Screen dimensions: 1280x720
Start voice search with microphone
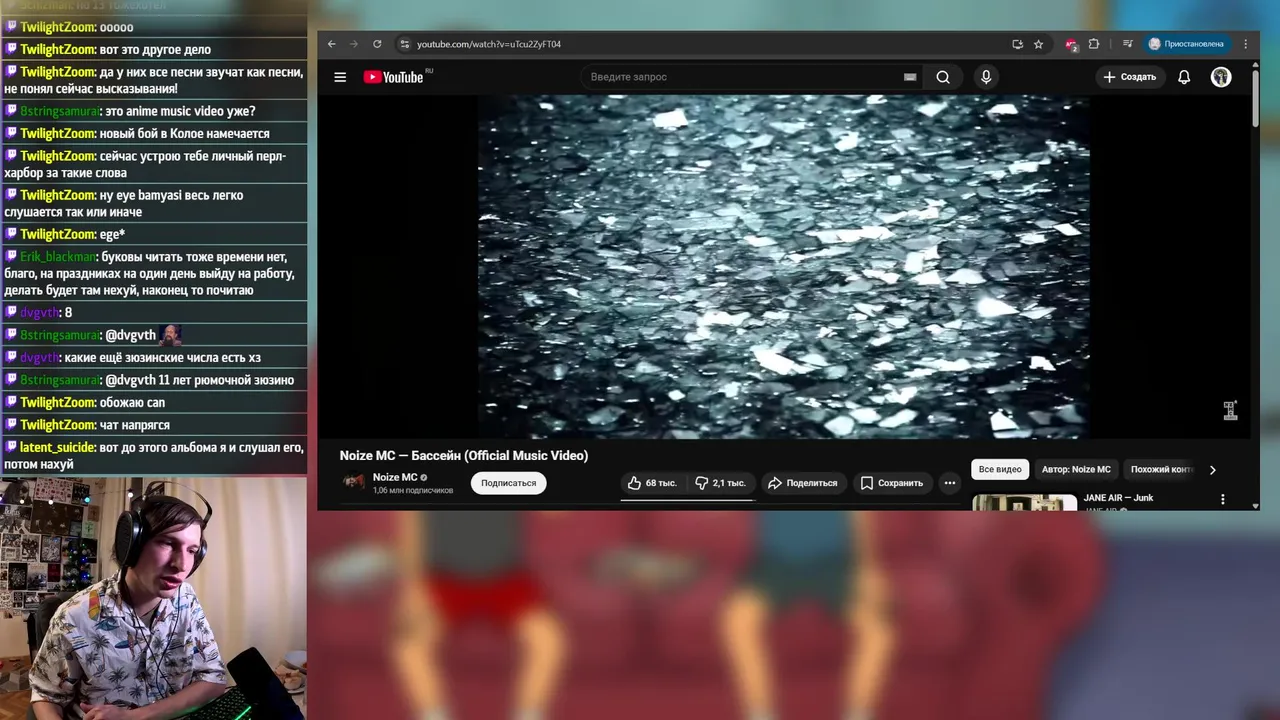tap(986, 77)
